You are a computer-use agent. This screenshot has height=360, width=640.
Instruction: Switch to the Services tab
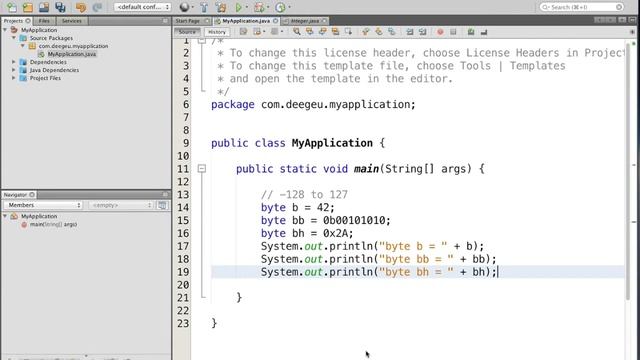tap(72, 21)
